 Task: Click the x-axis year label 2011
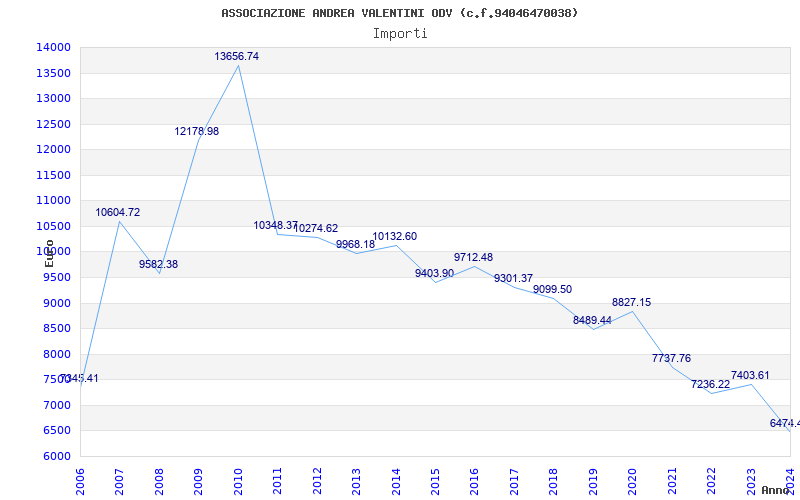pos(278,481)
